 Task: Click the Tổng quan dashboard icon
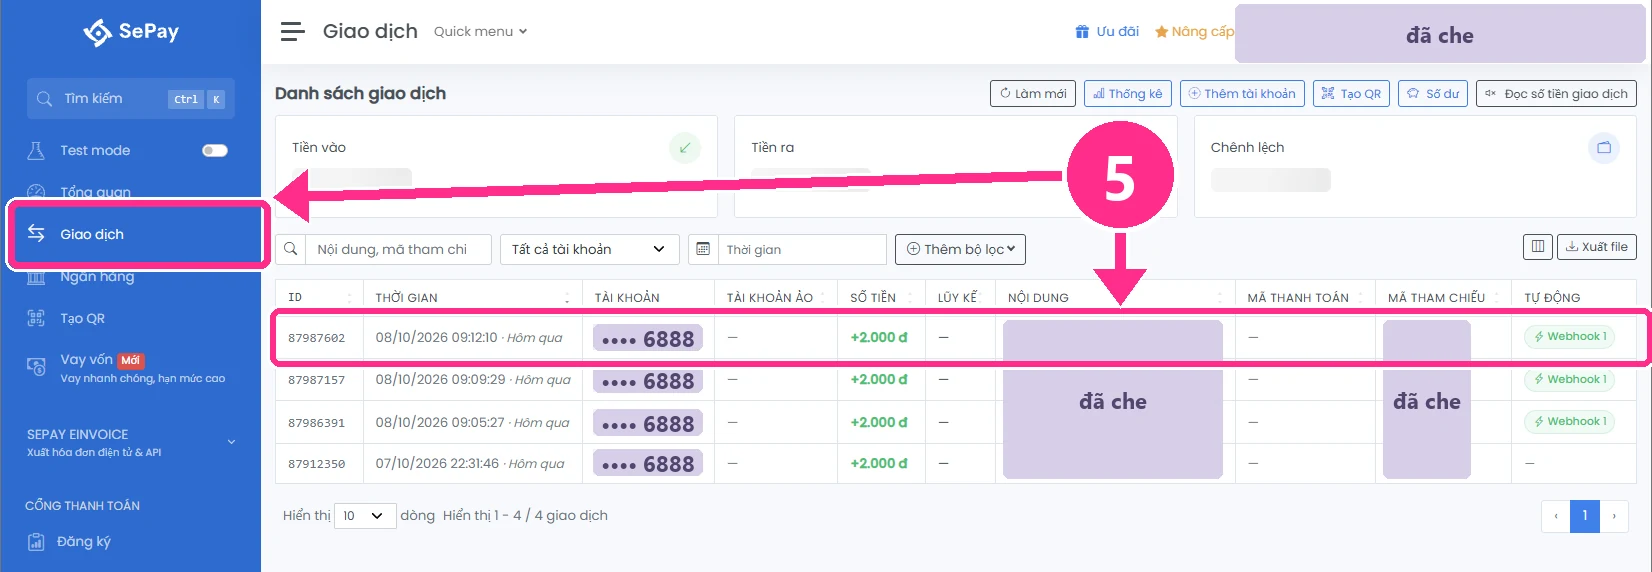click(36, 191)
